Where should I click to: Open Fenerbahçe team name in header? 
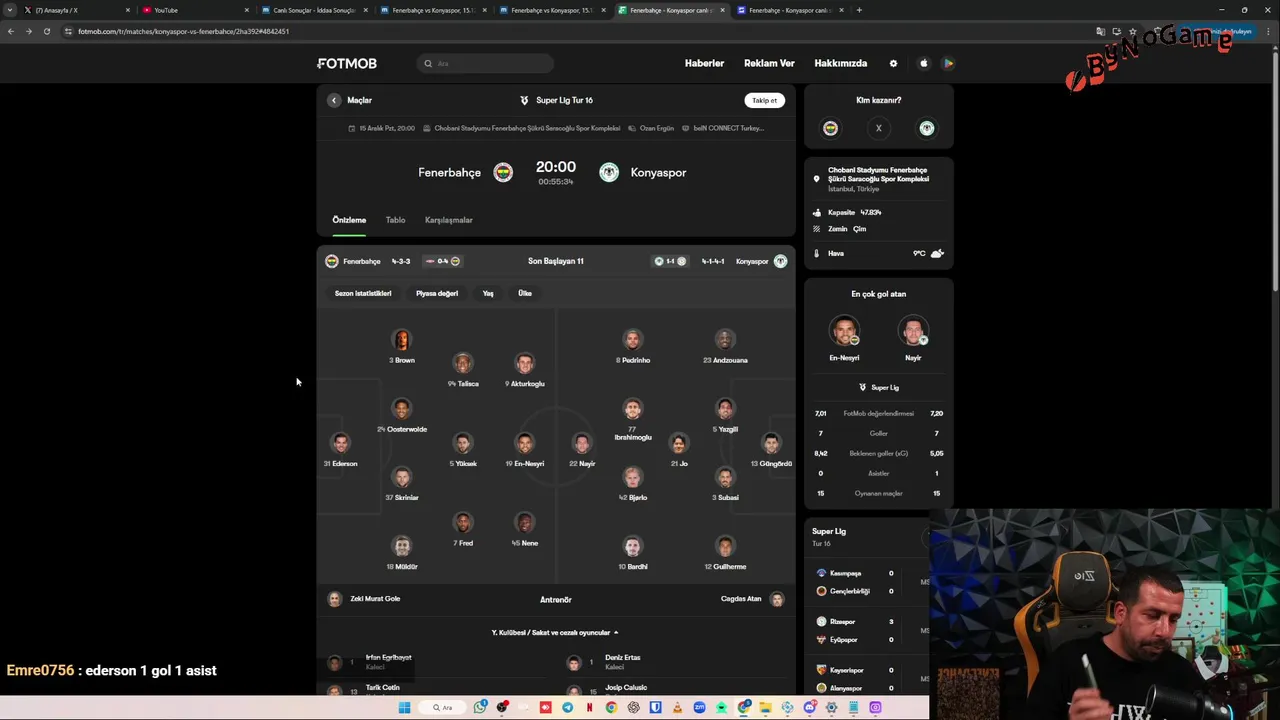coord(449,173)
